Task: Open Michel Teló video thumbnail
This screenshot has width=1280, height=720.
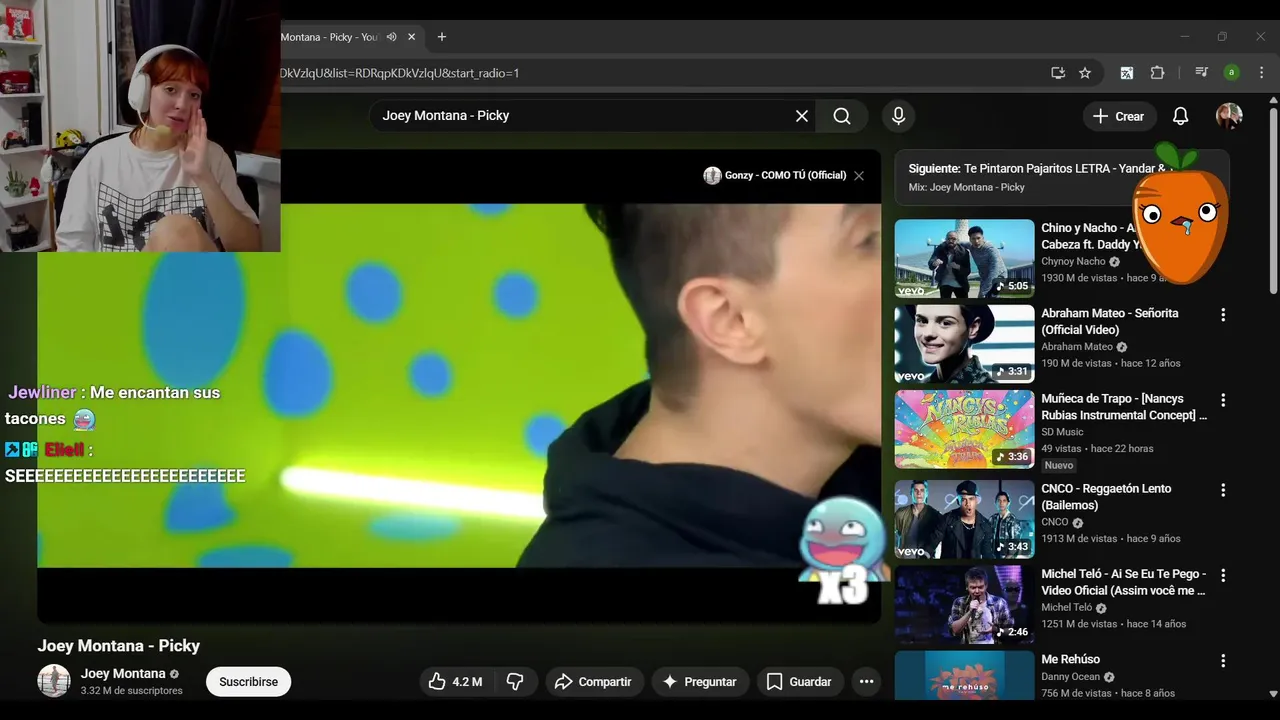Action: point(964,605)
